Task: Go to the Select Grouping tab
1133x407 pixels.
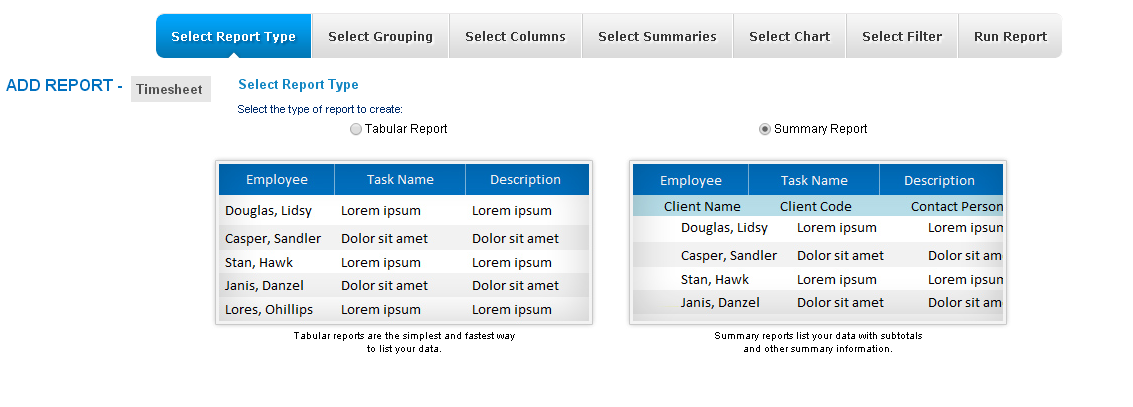Action: click(380, 36)
